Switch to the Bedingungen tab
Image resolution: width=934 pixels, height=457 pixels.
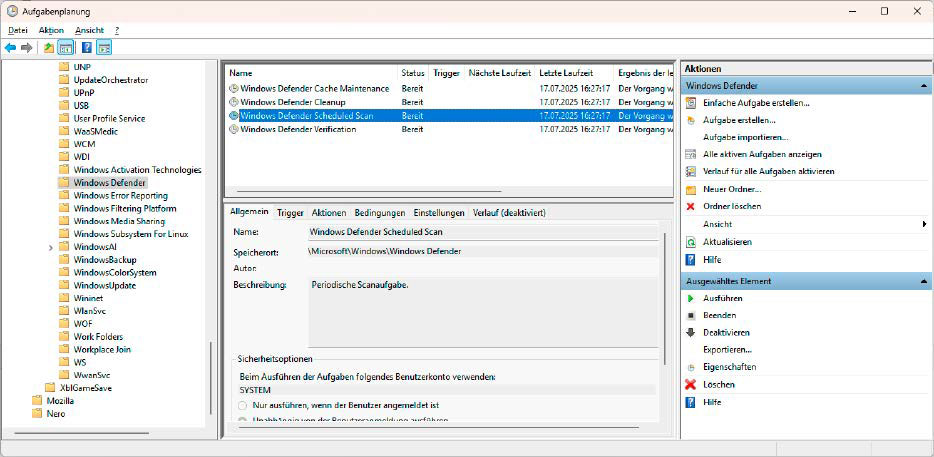tap(380, 213)
